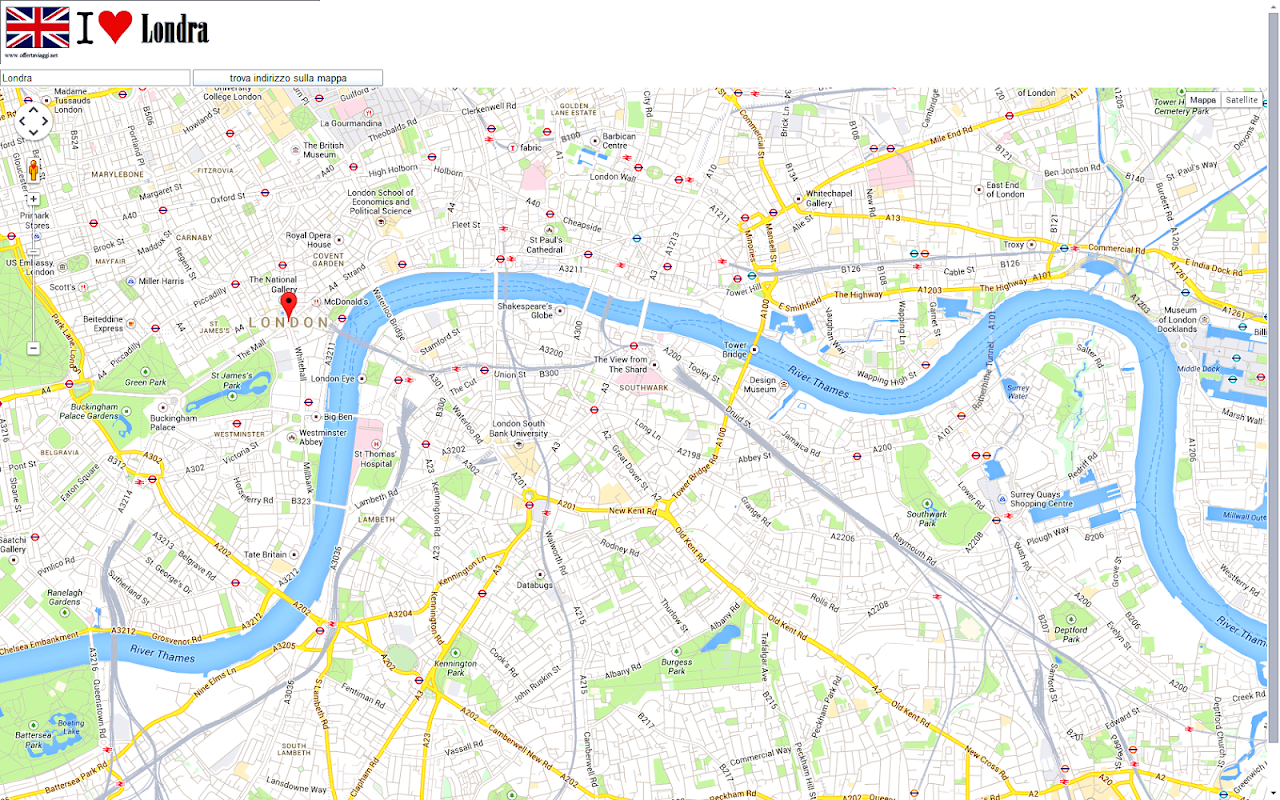
Task: Select the orange Street View pegman
Action: tap(33, 169)
